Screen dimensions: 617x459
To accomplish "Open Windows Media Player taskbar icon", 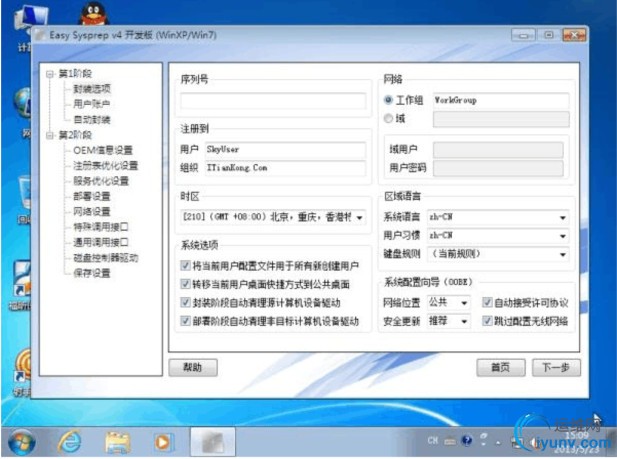I will click(163, 442).
